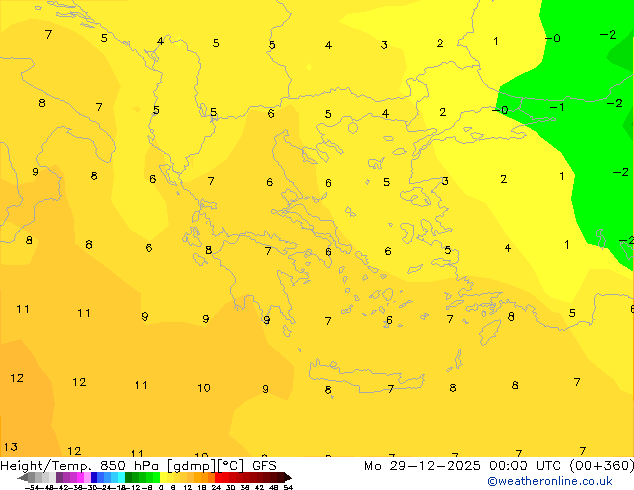The height and width of the screenshot is (490, 634).
Task: Click the '[°C]' unit label in the title
Action: (231, 466)
